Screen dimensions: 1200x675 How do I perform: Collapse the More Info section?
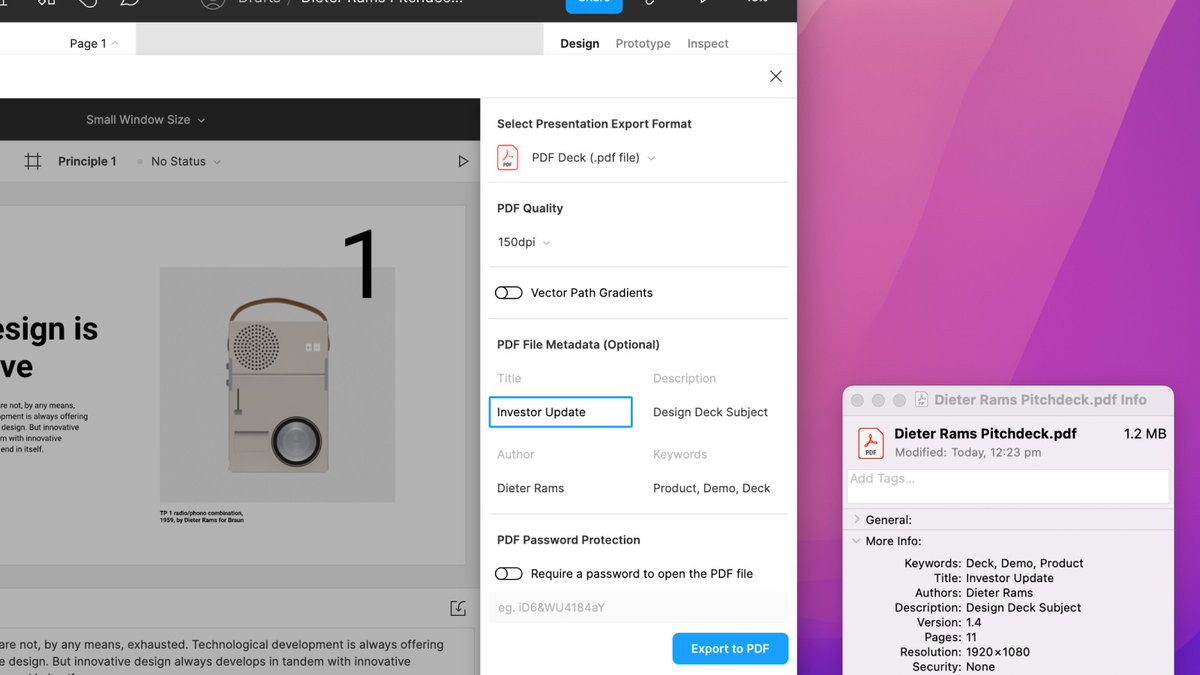point(857,541)
